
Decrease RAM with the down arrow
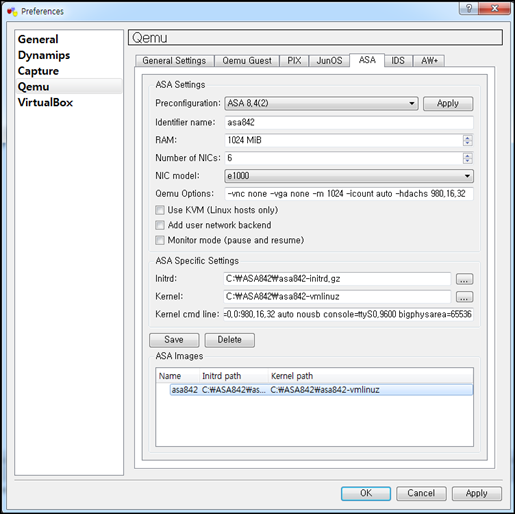[x=468, y=143]
